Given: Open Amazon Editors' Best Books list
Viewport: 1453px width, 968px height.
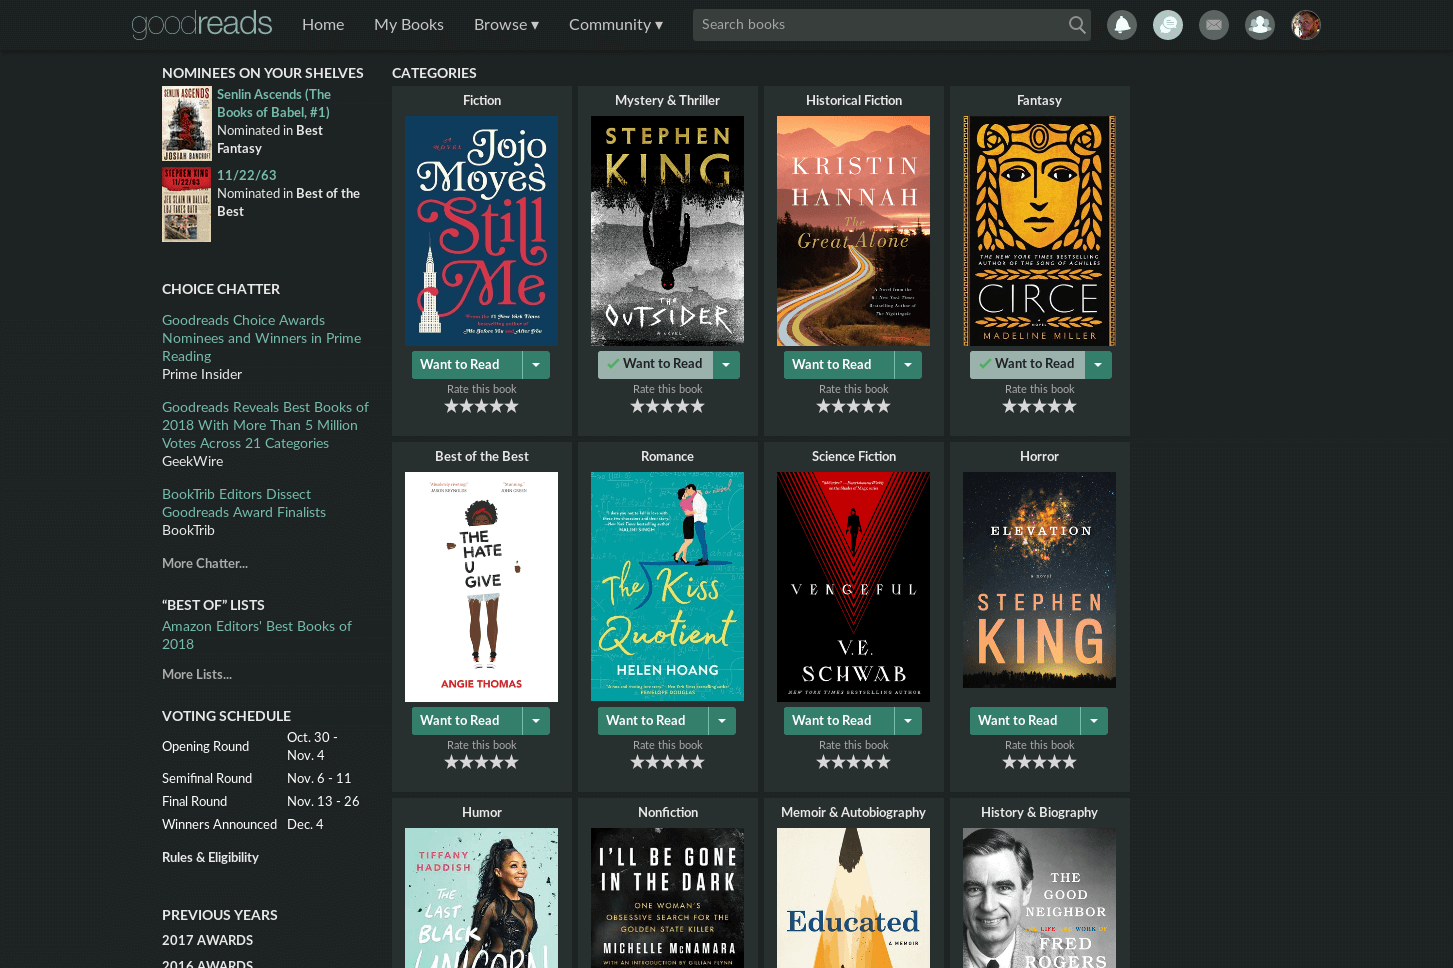Looking at the screenshot, I should click(x=257, y=635).
